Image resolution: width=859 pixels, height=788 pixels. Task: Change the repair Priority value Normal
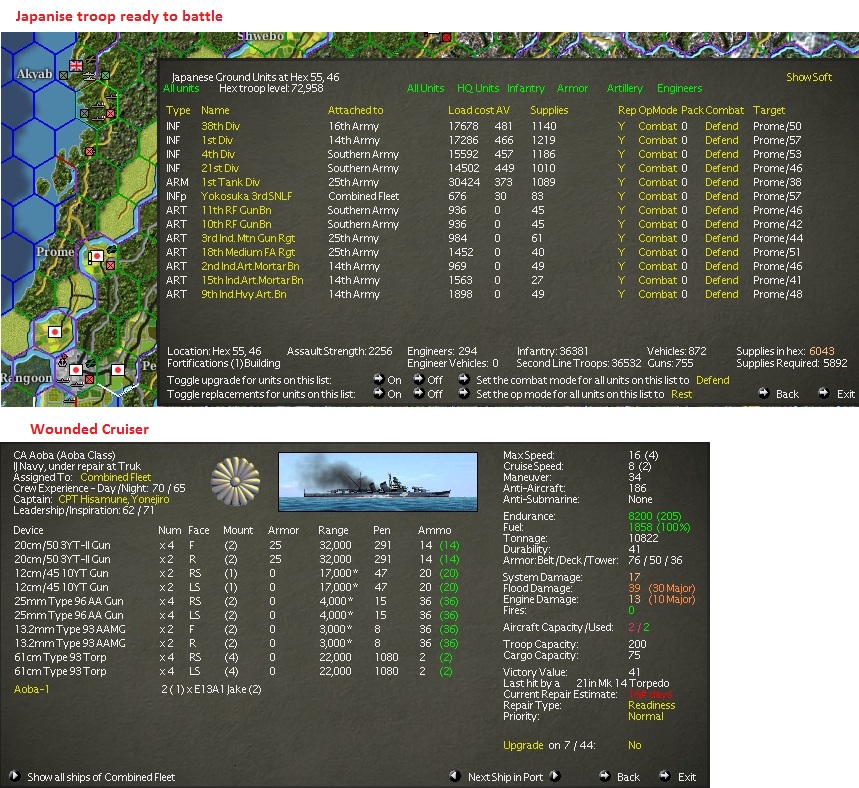click(x=646, y=716)
